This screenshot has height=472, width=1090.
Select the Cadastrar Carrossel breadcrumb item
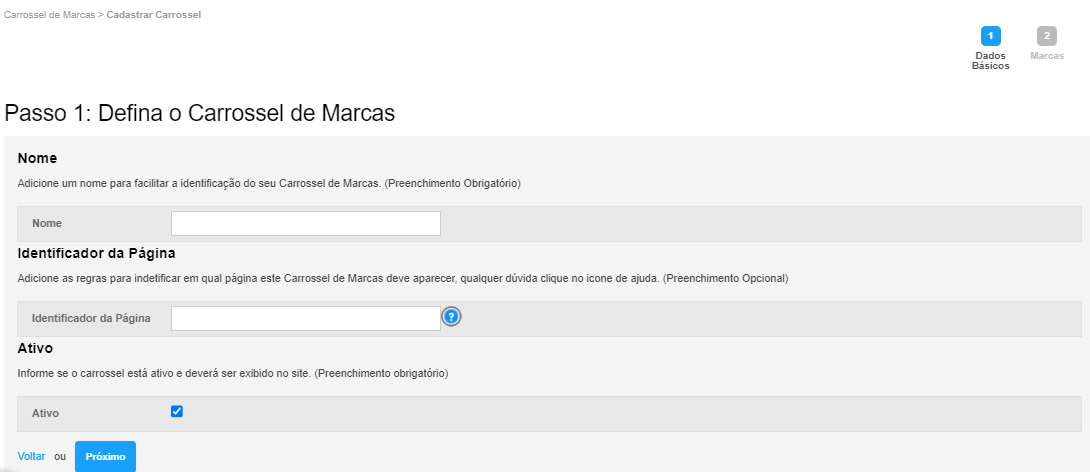pyautogui.click(x=154, y=14)
